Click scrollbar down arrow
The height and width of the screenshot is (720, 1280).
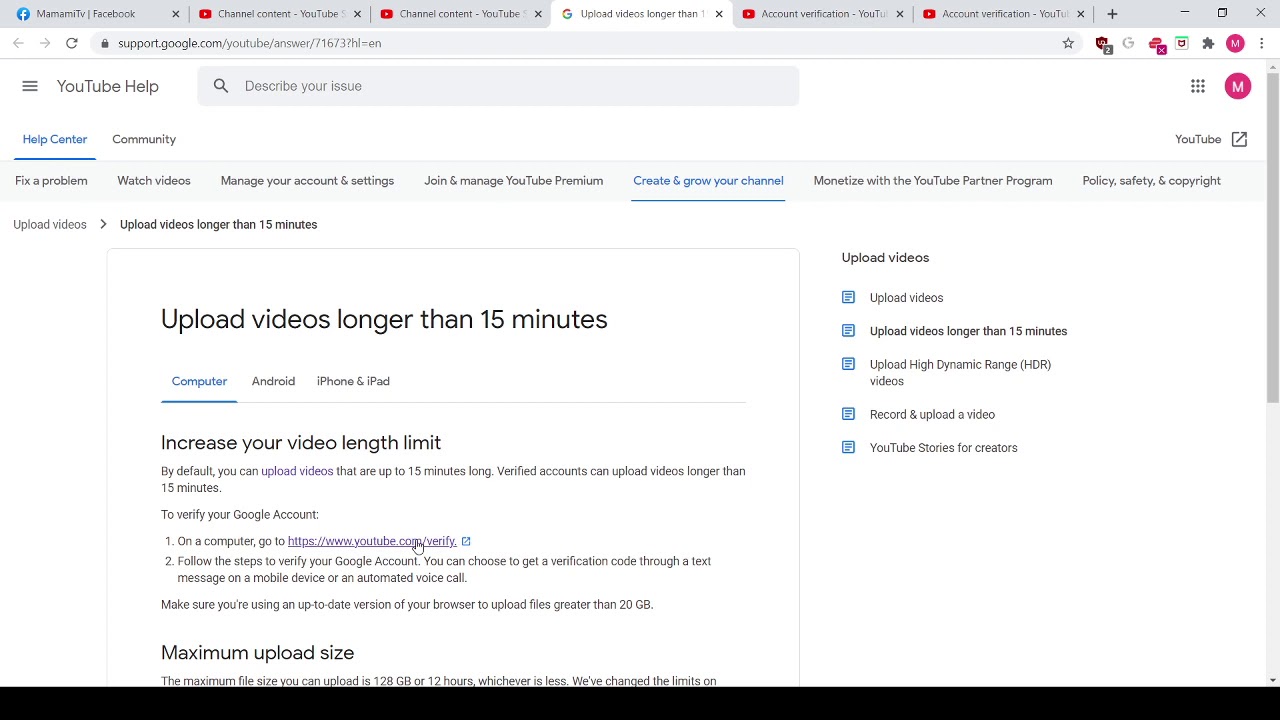[x=1273, y=680]
